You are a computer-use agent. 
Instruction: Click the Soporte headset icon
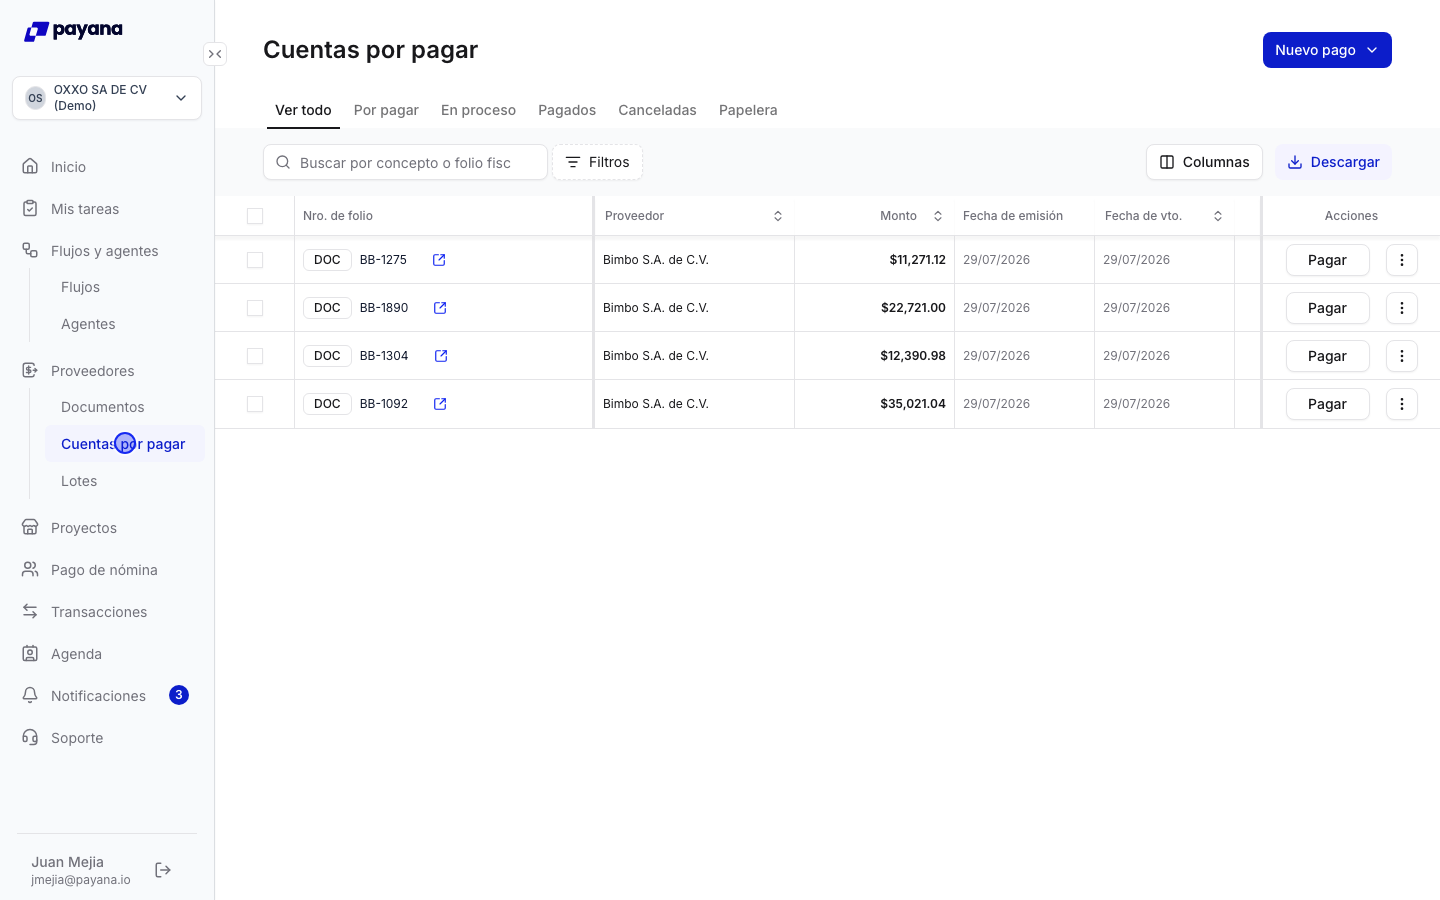pos(30,737)
